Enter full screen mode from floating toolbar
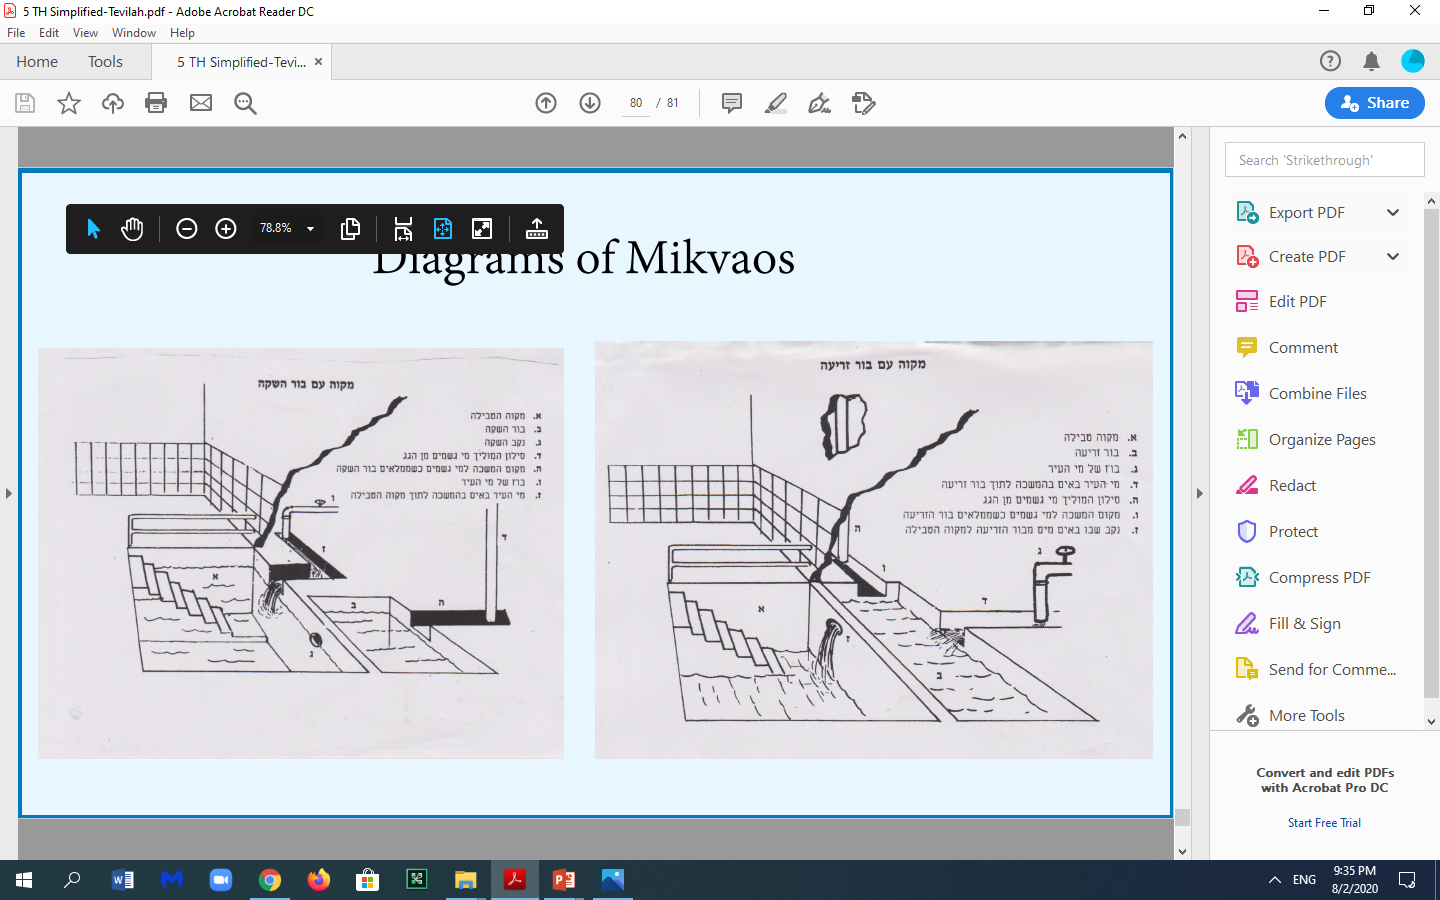1440x900 pixels. click(x=482, y=229)
